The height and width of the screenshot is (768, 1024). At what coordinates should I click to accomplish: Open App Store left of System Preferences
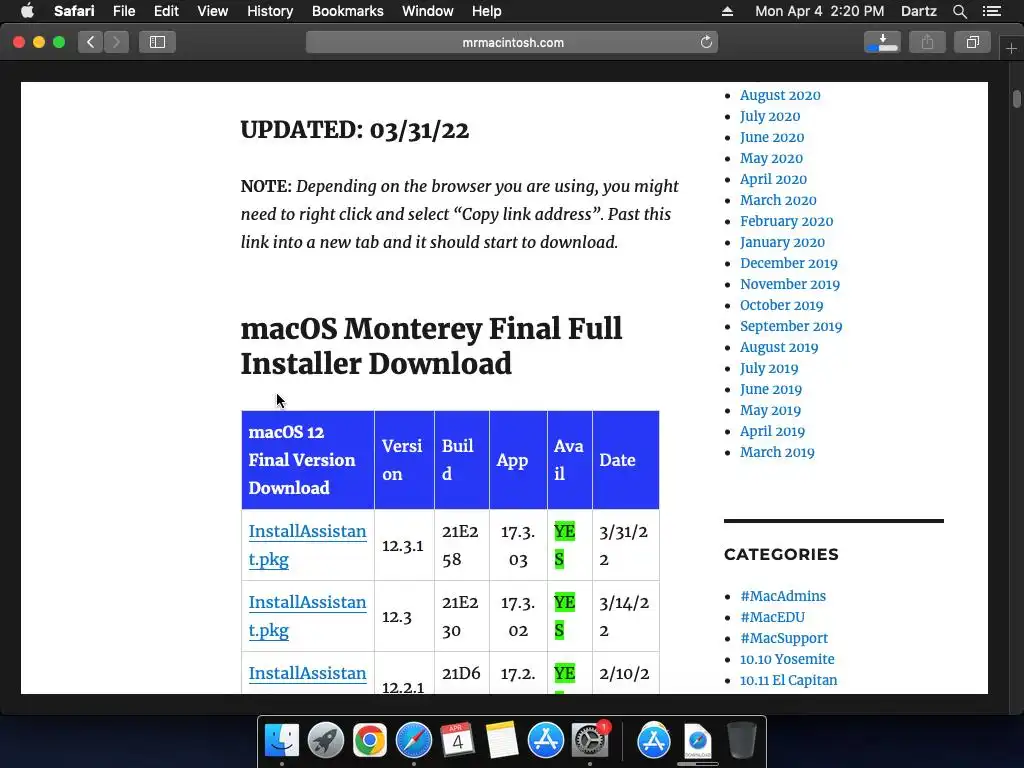point(546,741)
